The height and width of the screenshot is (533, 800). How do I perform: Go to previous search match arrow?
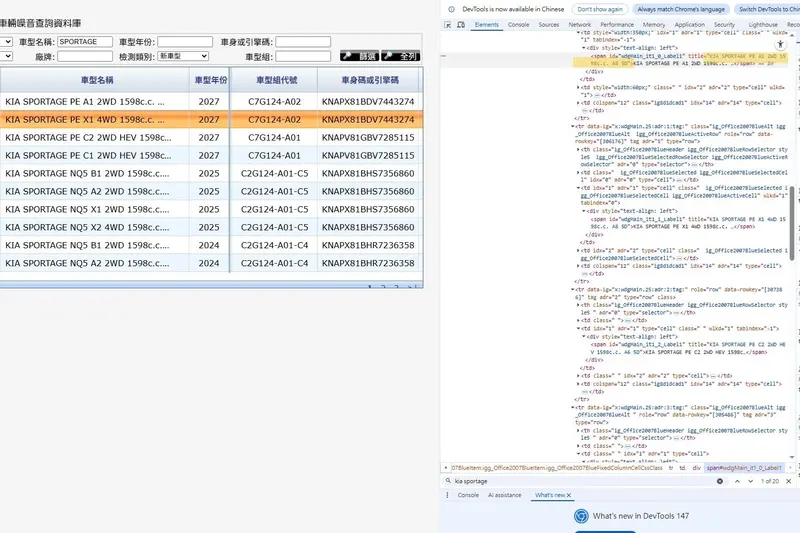pos(739,481)
